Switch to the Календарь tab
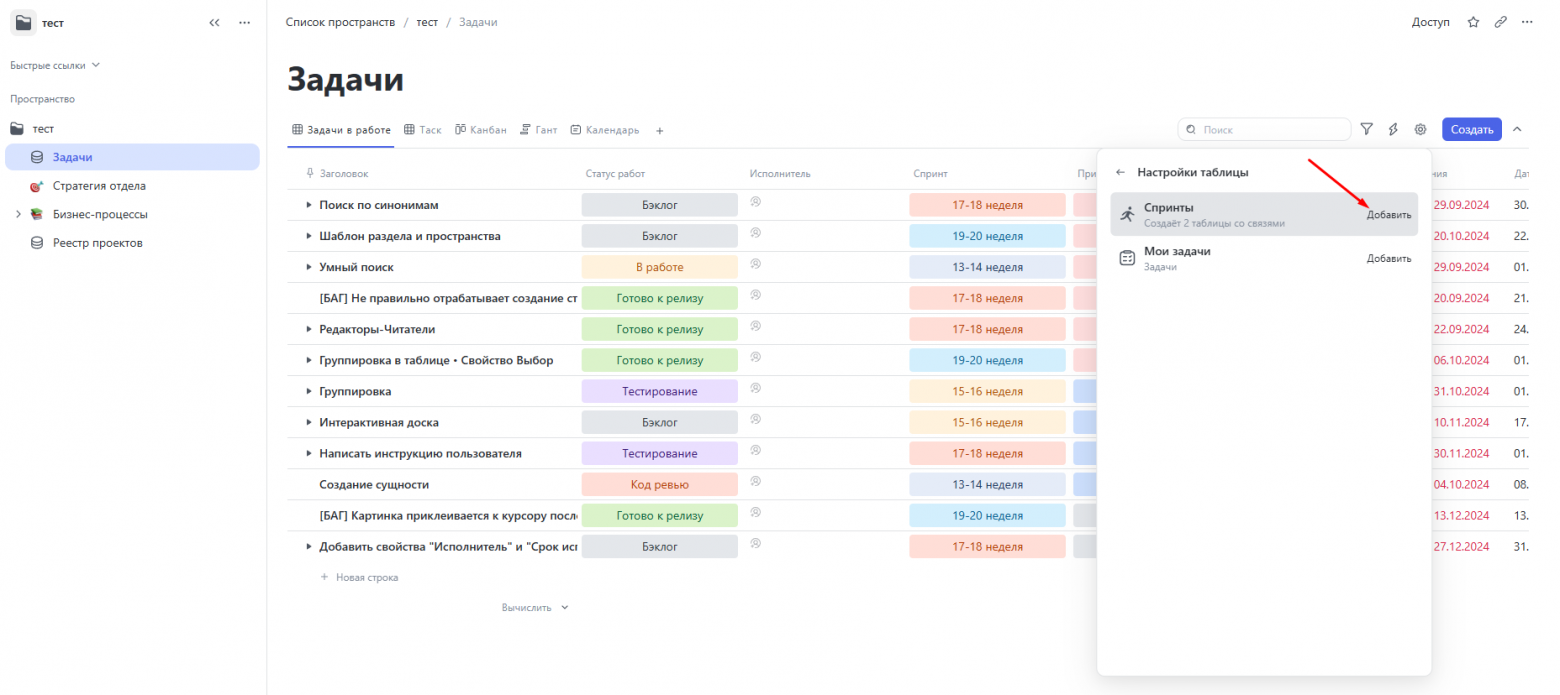This screenshot has height=695, width=1560. tap(605, 130)
